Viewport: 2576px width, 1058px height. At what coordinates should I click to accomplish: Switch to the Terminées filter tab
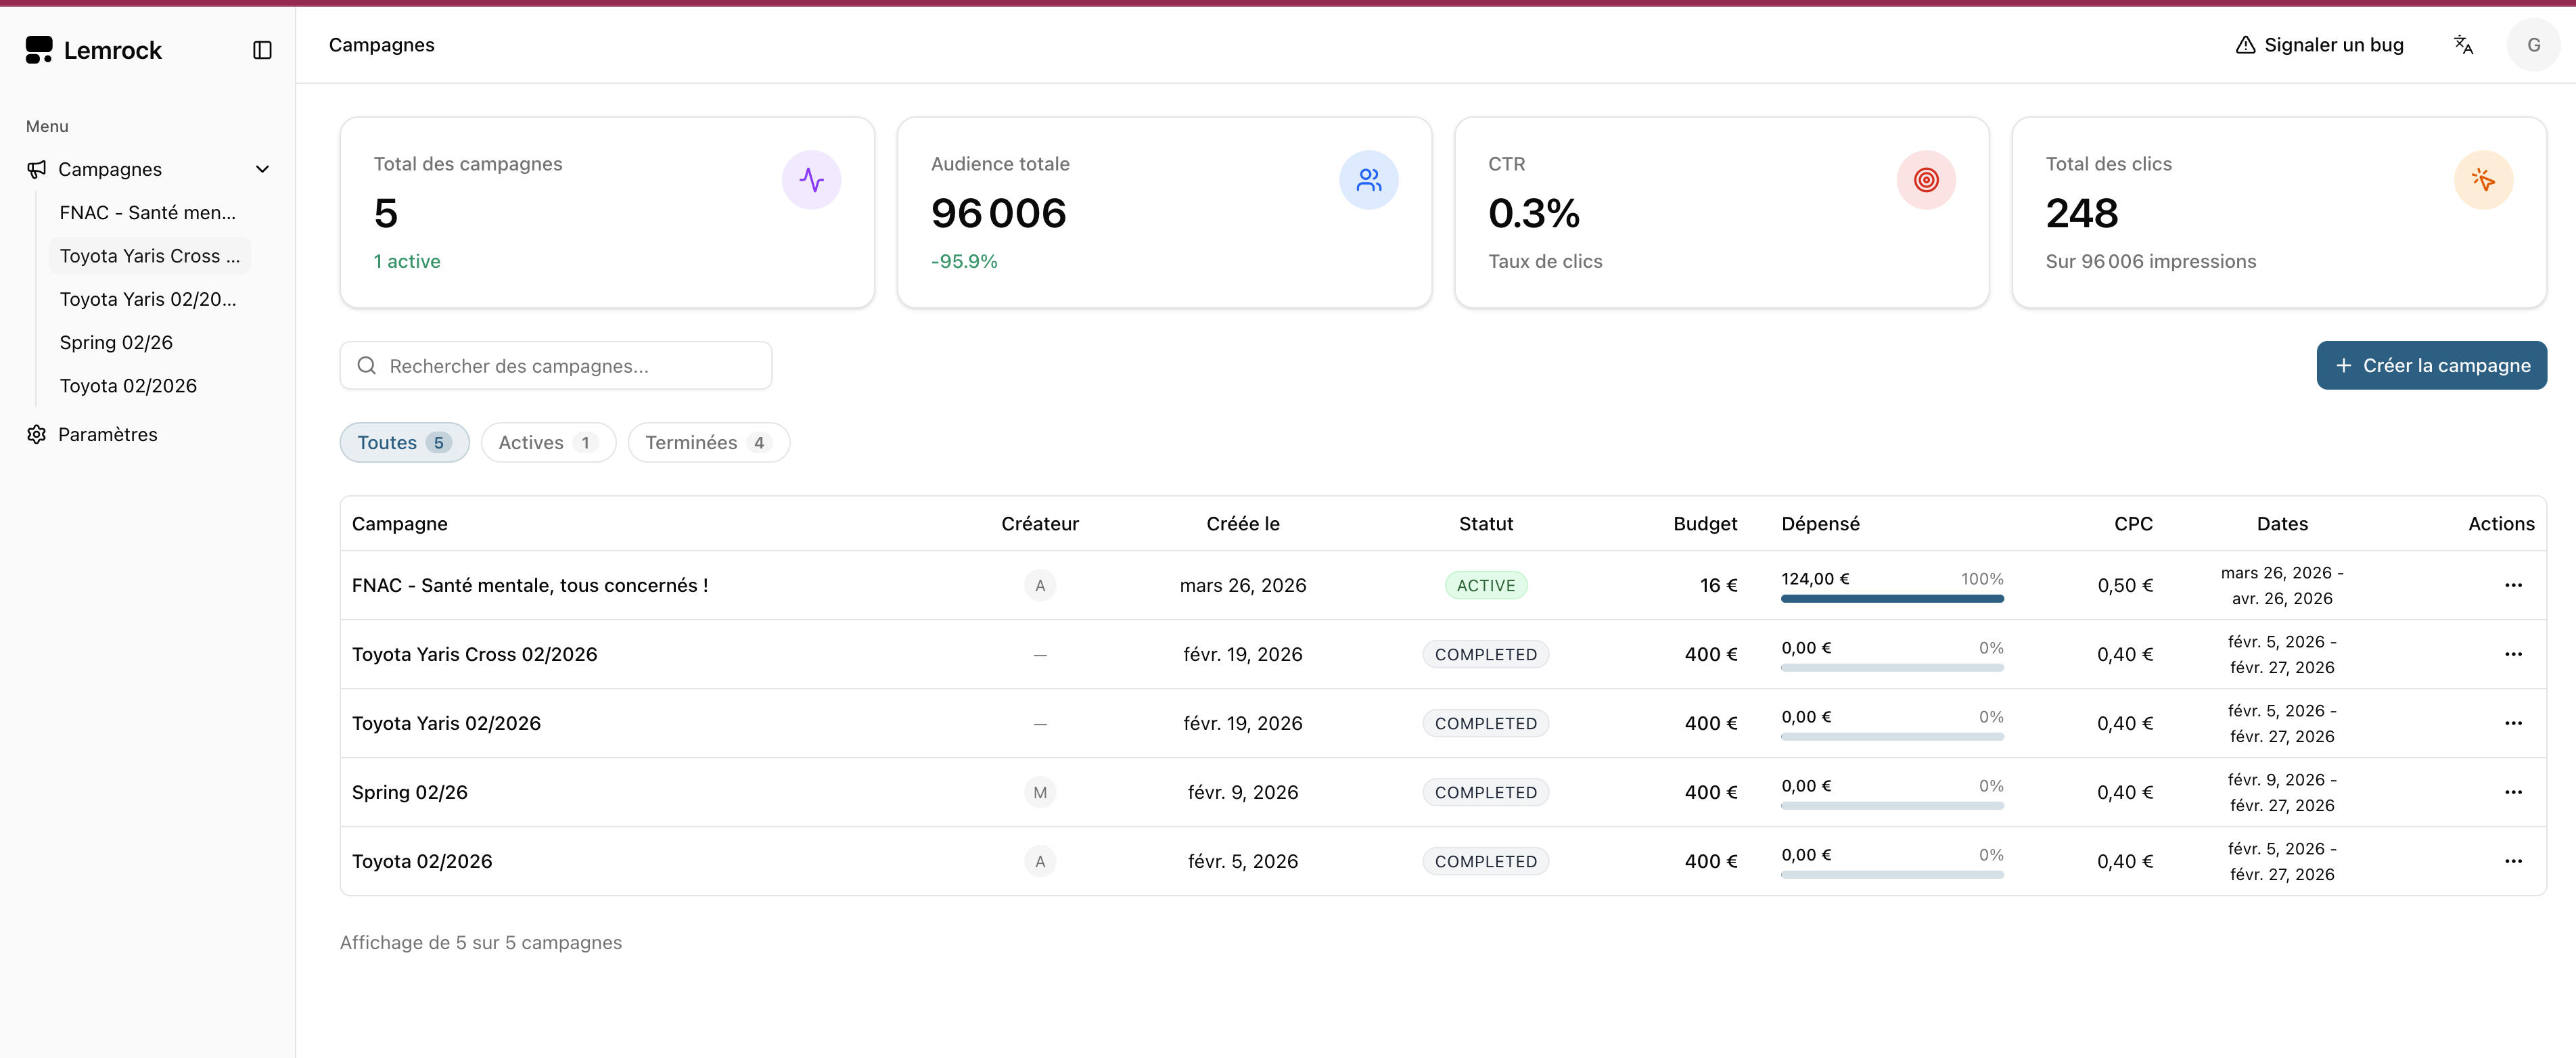708,443
